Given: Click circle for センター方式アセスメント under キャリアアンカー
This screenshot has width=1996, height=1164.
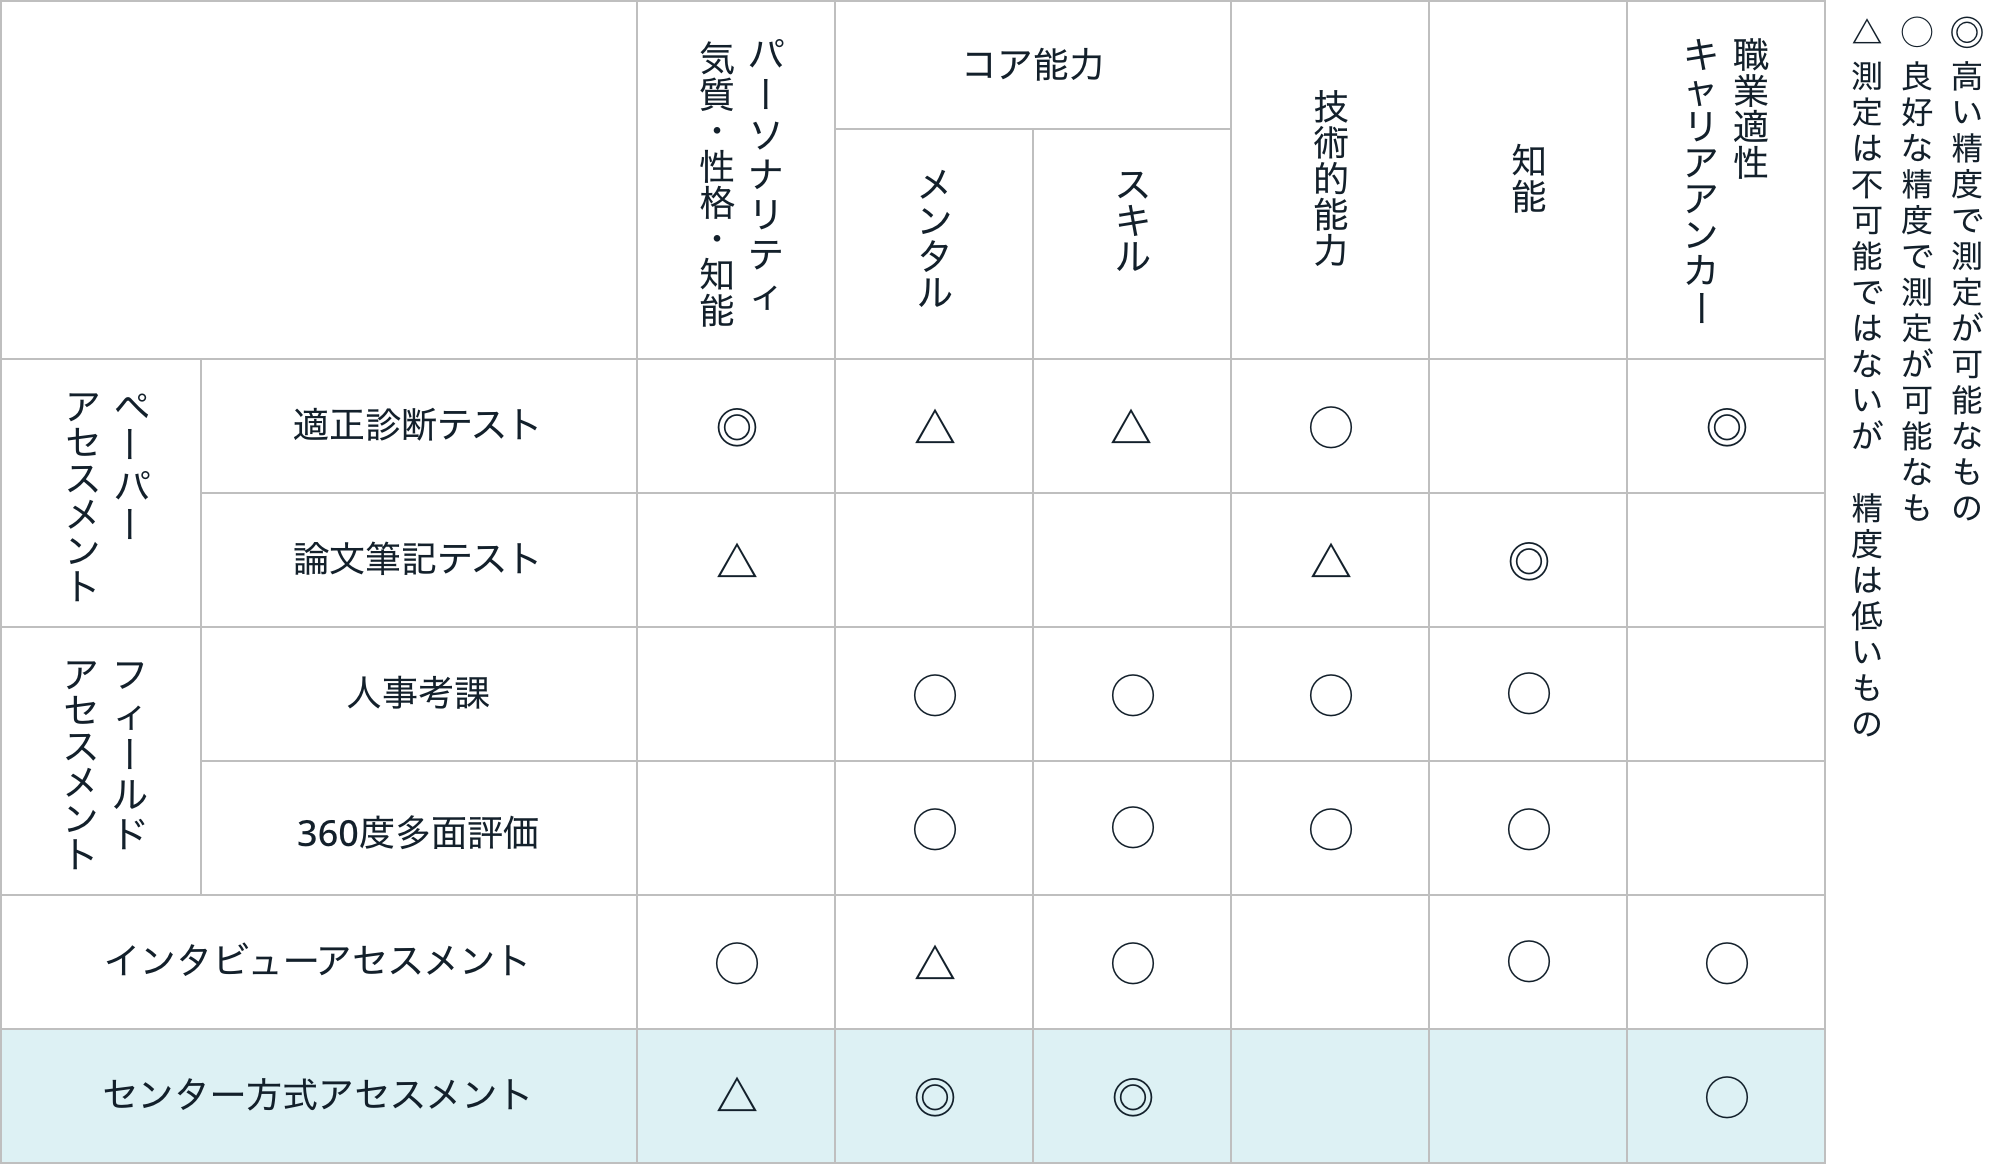Looking at the screenshot, I should [1727, 1097].
